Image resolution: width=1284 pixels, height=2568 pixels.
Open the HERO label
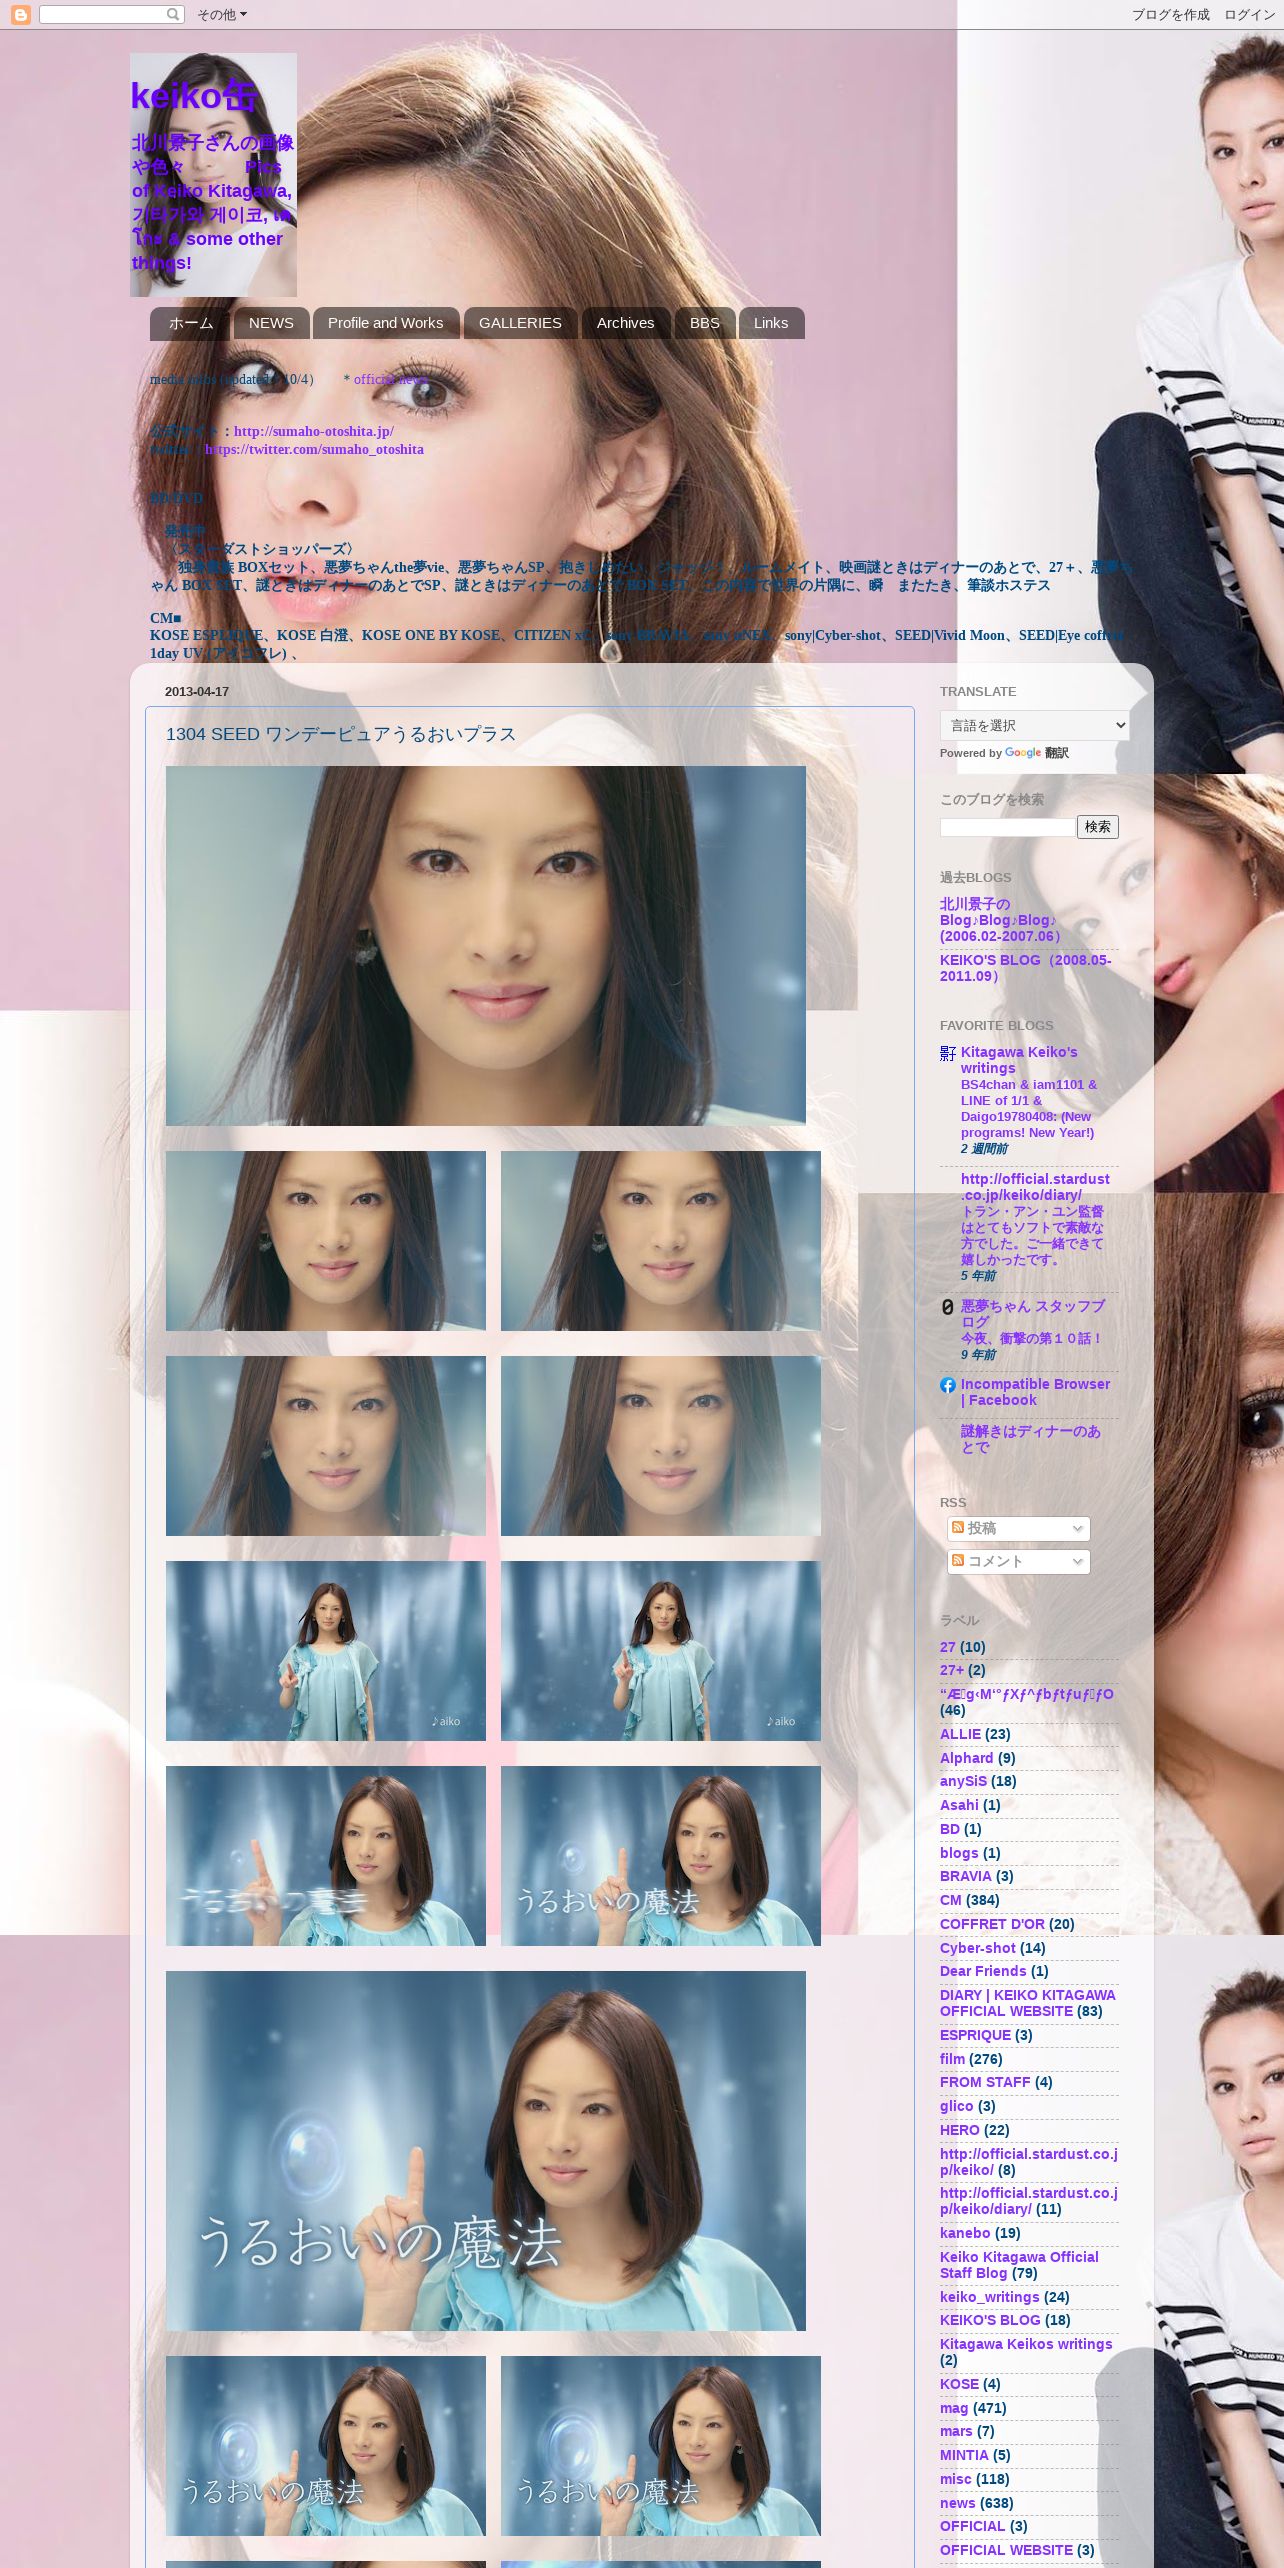pyautogui.click(x=960, y=2130)
